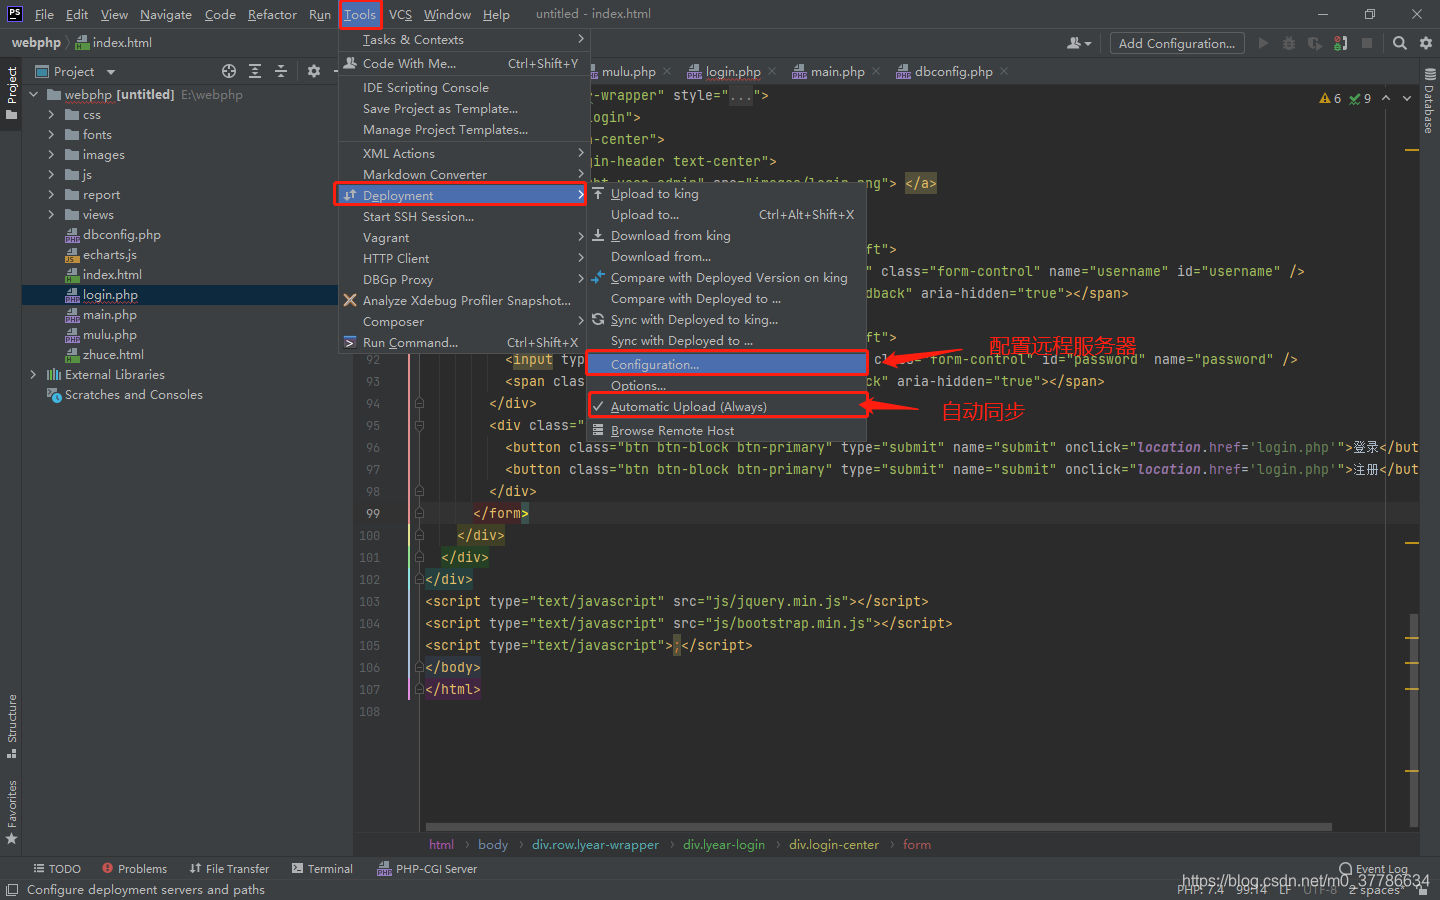Click the Debug bug icon

1289,43
